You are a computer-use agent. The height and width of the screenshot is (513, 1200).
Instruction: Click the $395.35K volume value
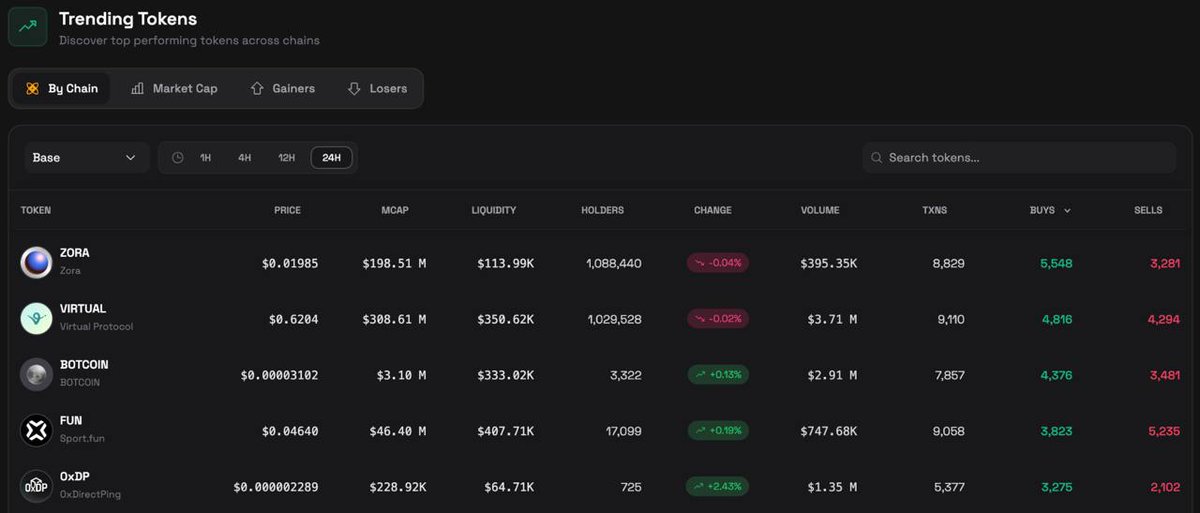828,264
